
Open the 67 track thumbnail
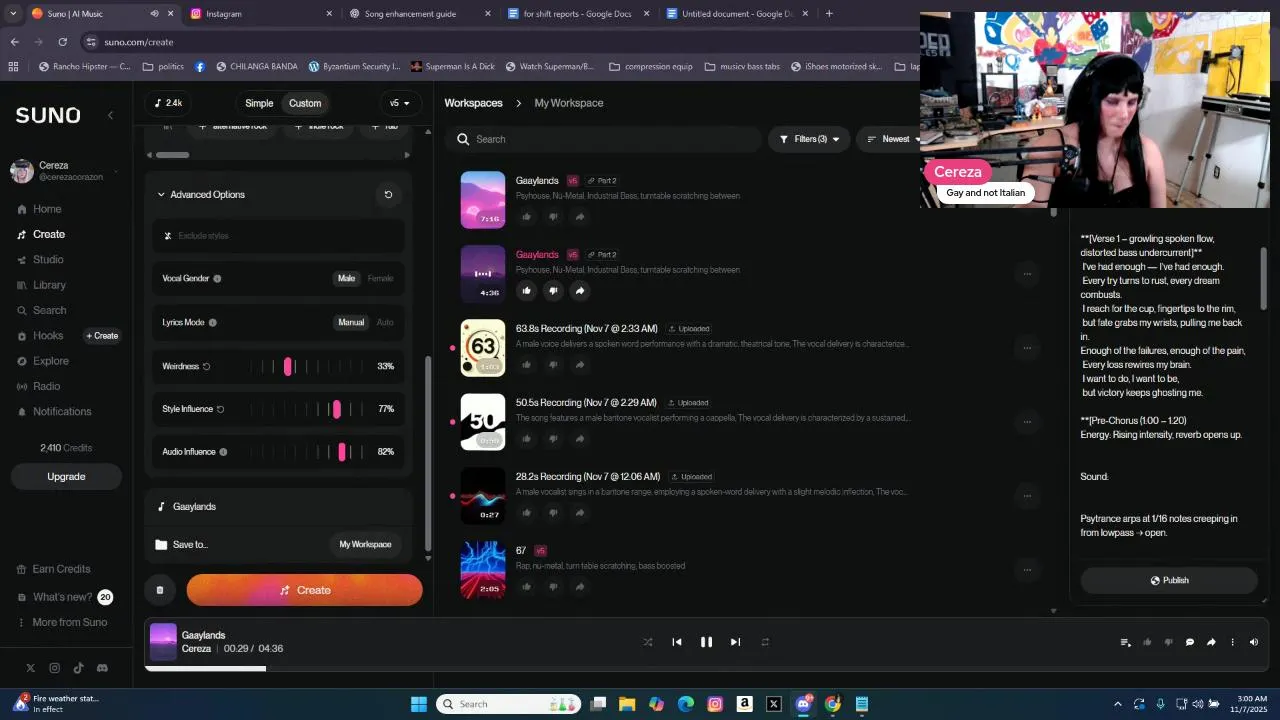pos(483,570)
